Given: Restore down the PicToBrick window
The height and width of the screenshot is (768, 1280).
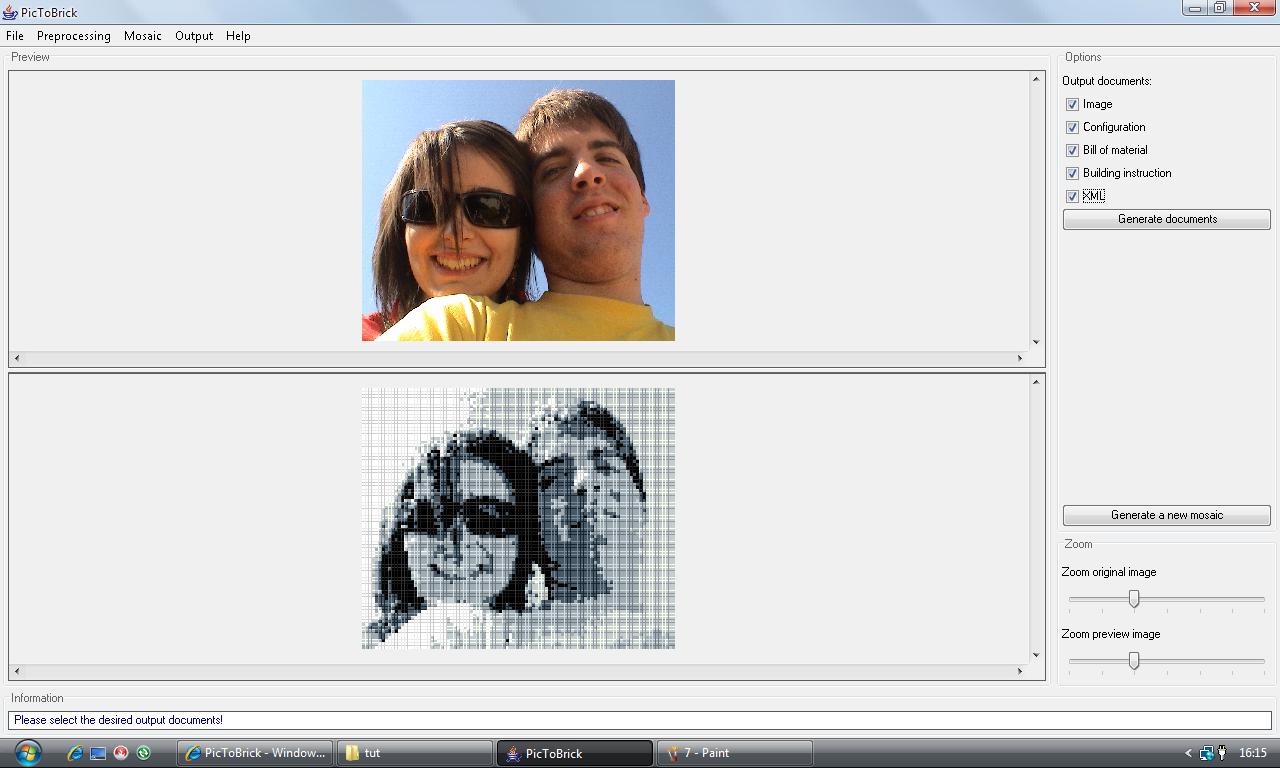Looking at the screenshot, I should coord(1220,8).
